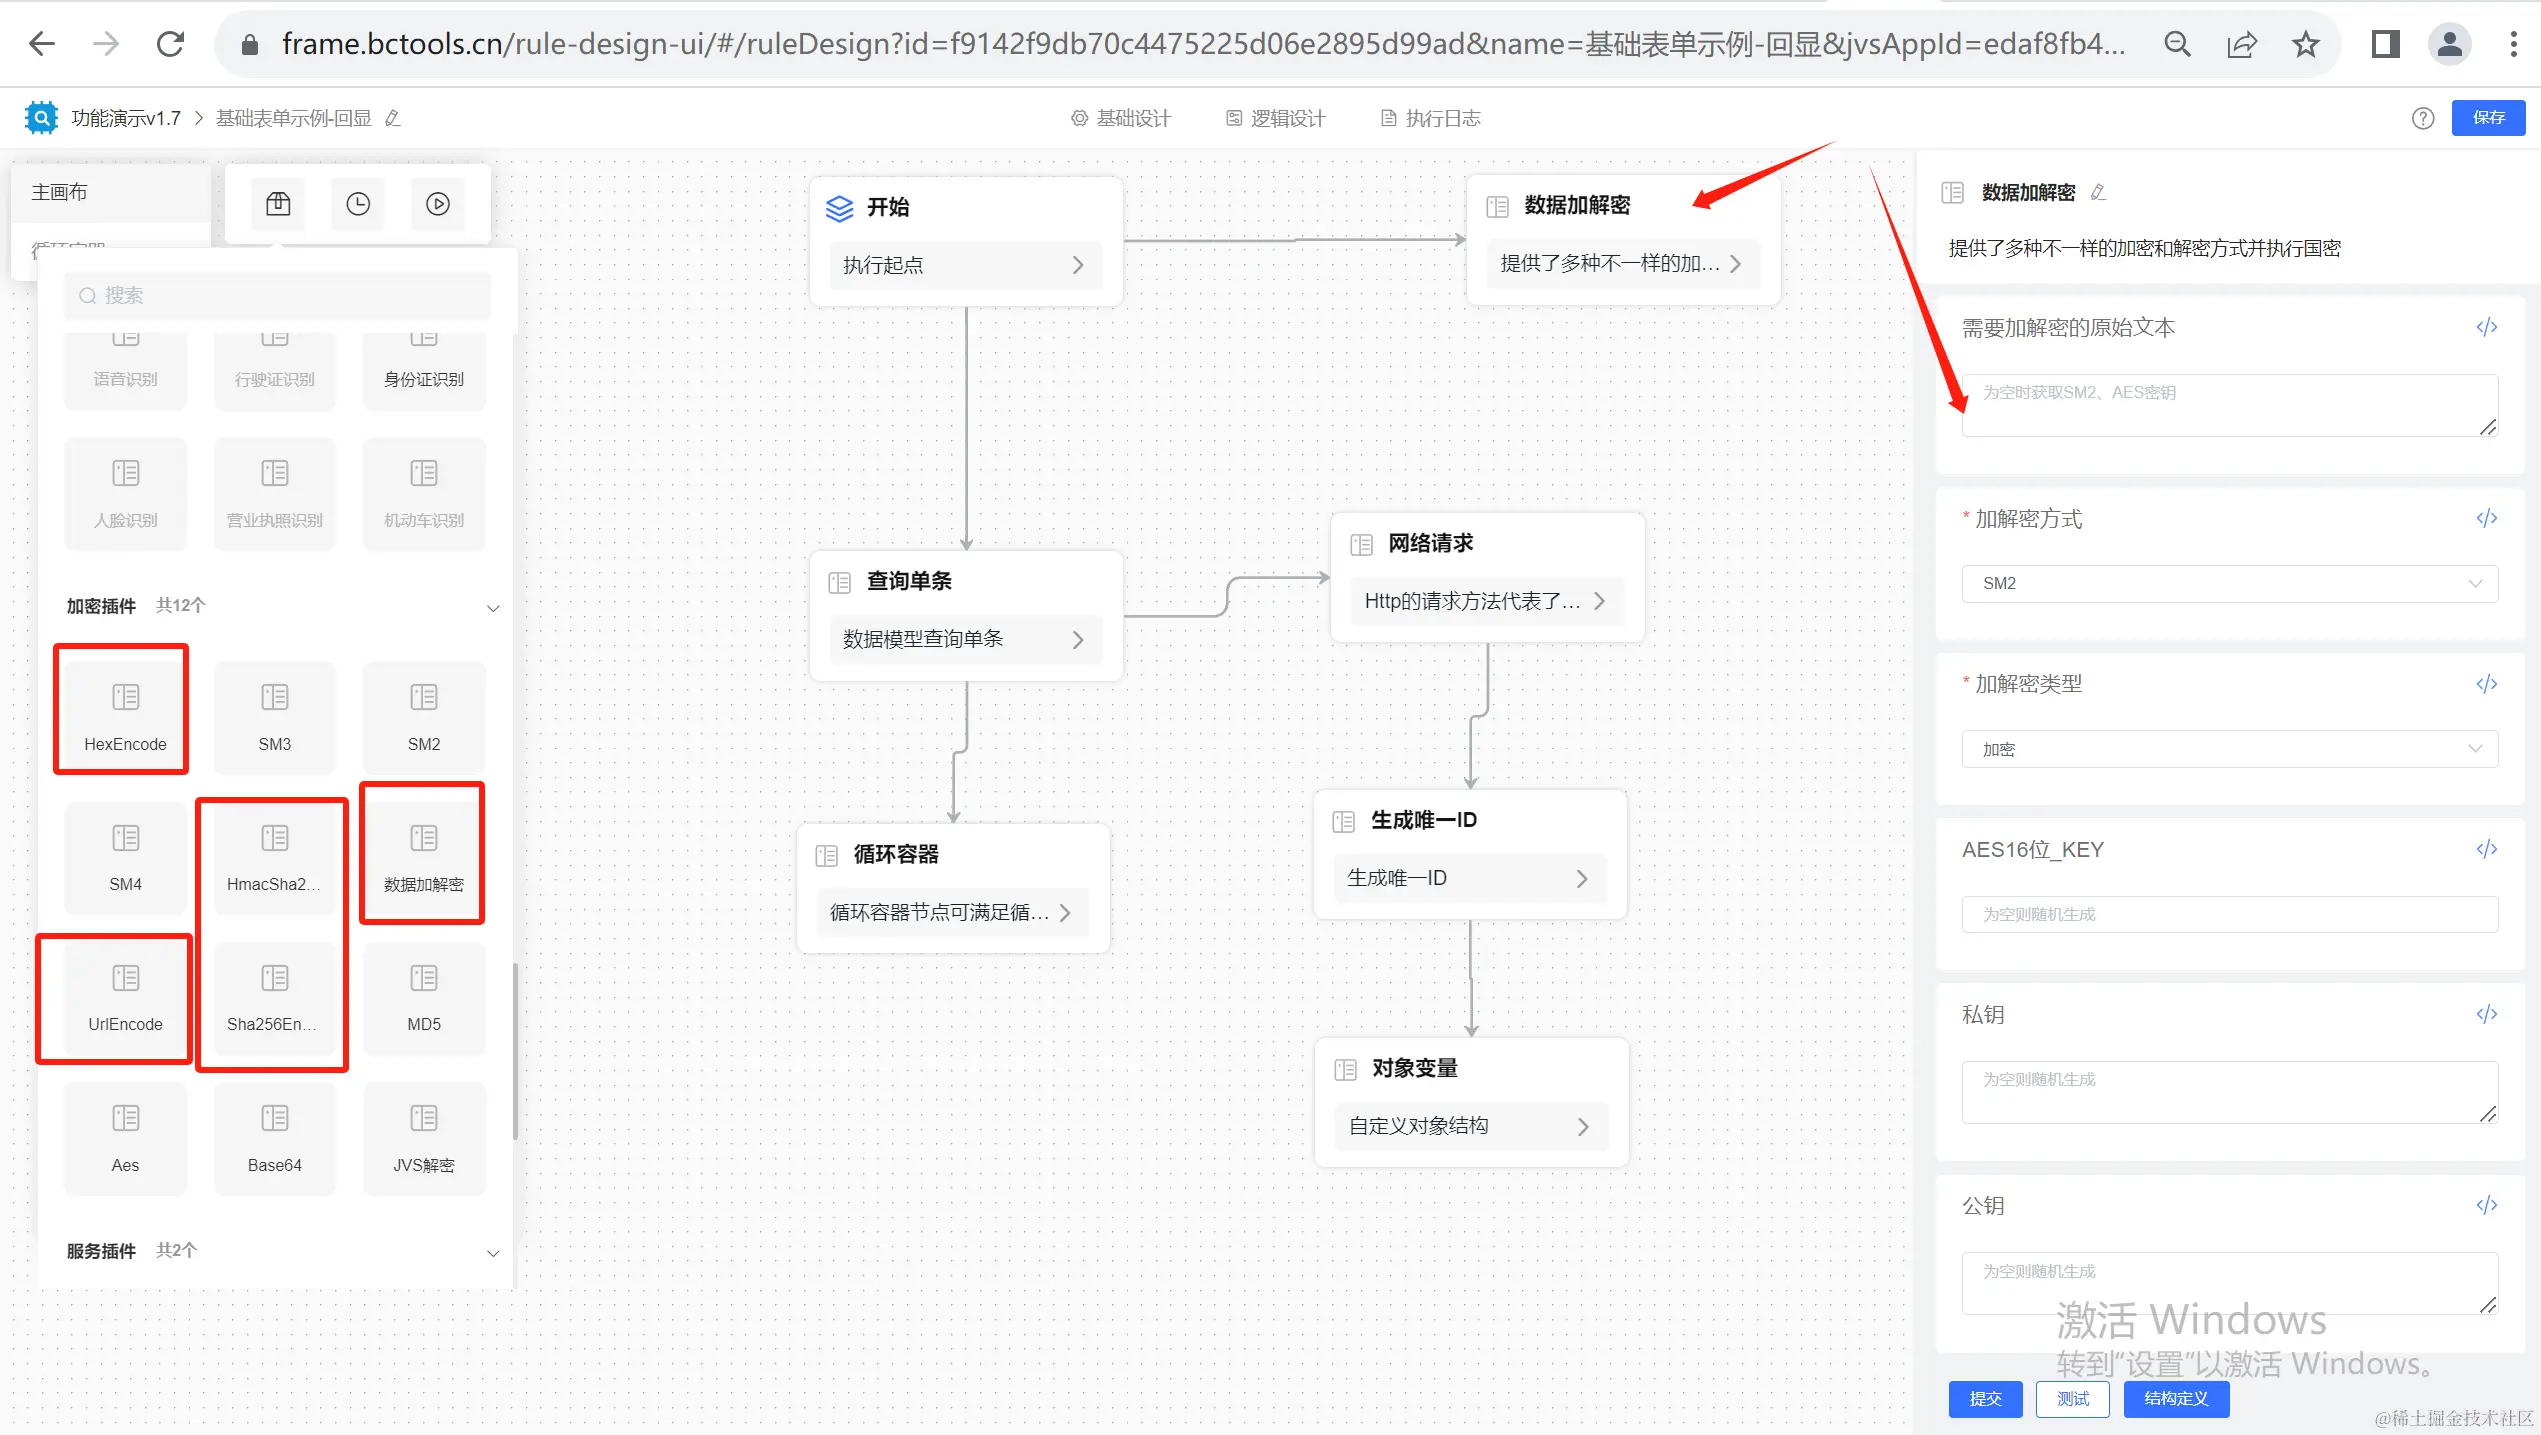Screen dimensions: 2541x1435
Task: Click the HexEncode plugin icon
Action: click(125, 698)
